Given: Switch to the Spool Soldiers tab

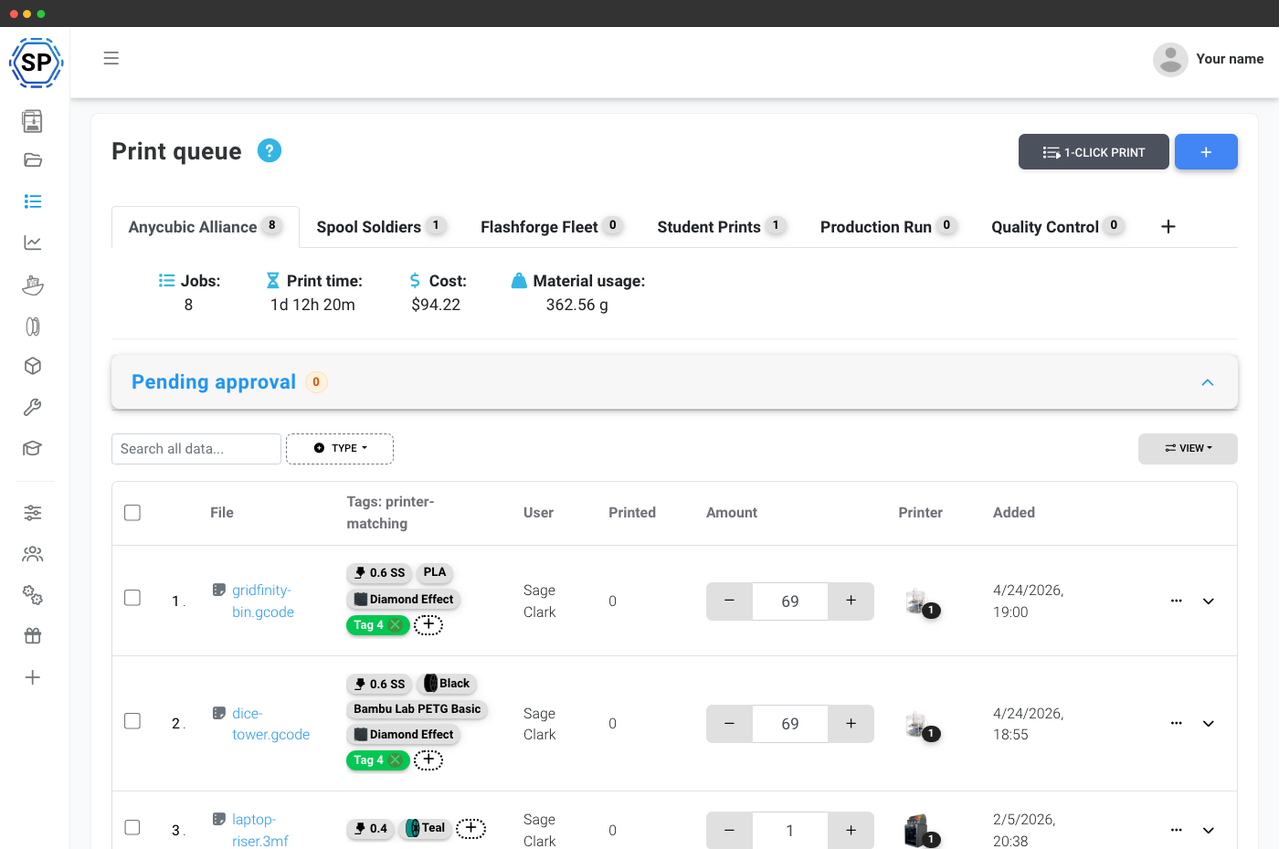Looking at the screenshot, I should [380, 227].
